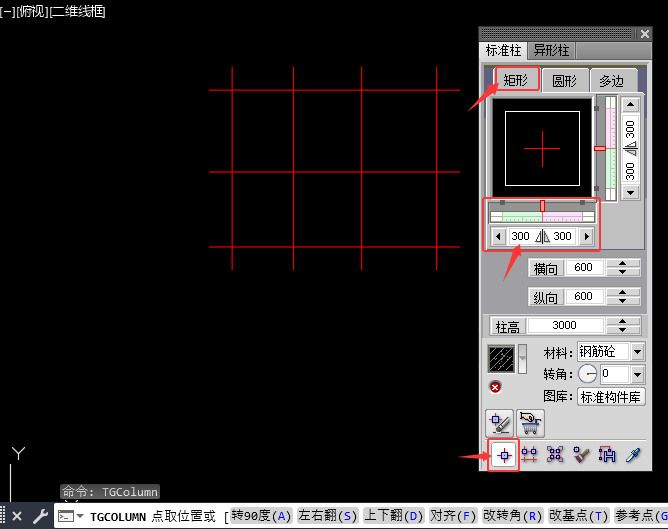The height and width of the screenshot is (529, 668).
Task: Open the recent commands list in command line
Action: point(80,516)
